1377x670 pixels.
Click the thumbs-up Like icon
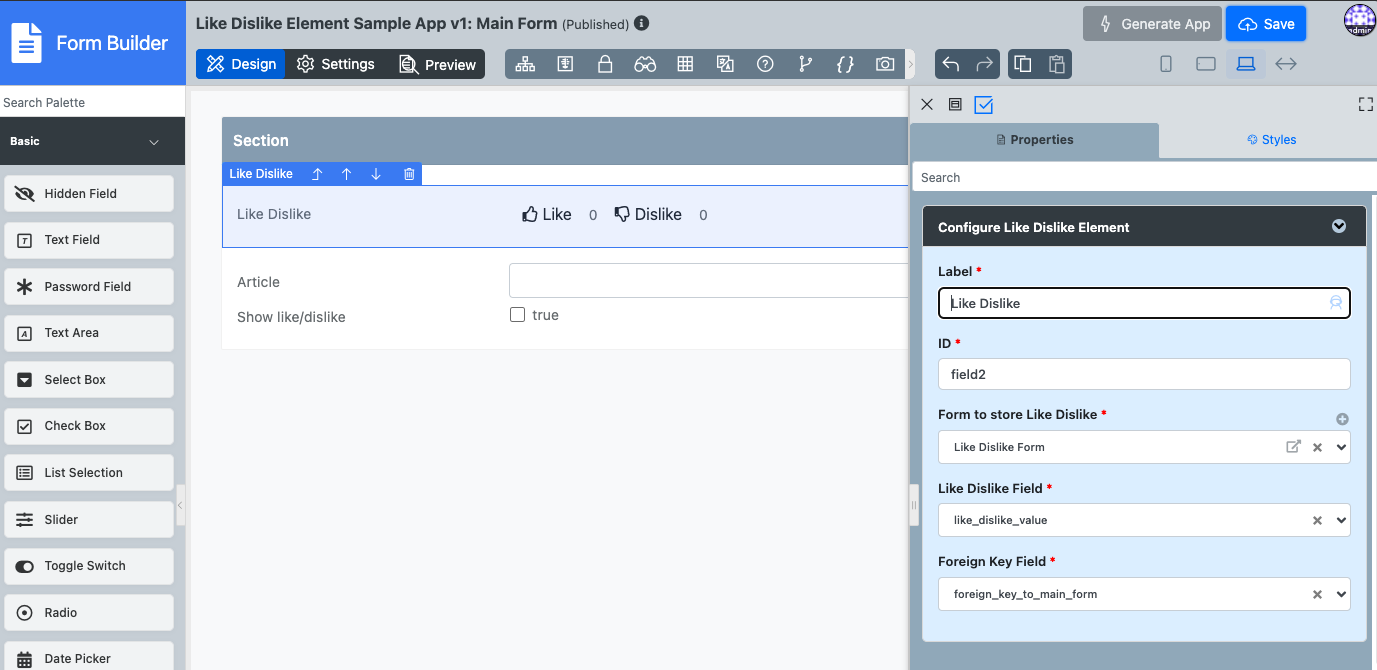pos(530,214)
